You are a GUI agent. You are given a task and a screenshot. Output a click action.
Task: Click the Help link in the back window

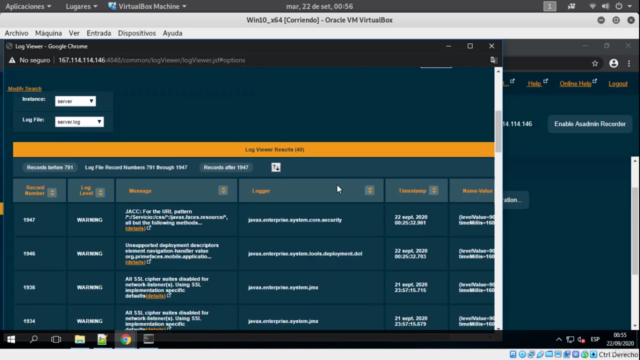pyautogui.click(x=534, y=84)
